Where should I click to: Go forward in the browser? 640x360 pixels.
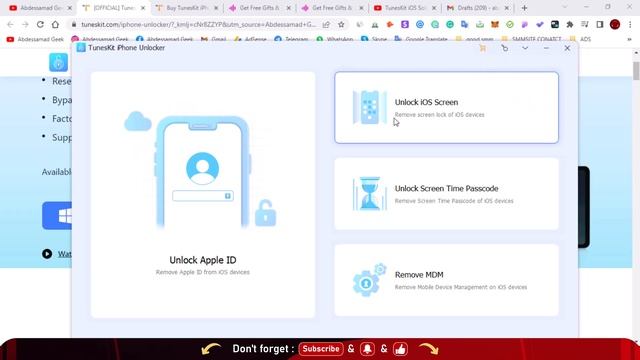coord(25,24)
